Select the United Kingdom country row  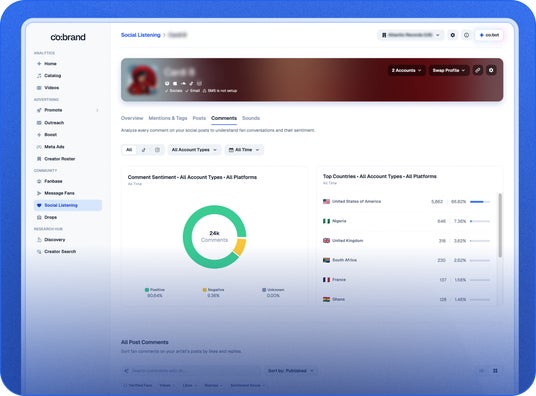[407, 241]
